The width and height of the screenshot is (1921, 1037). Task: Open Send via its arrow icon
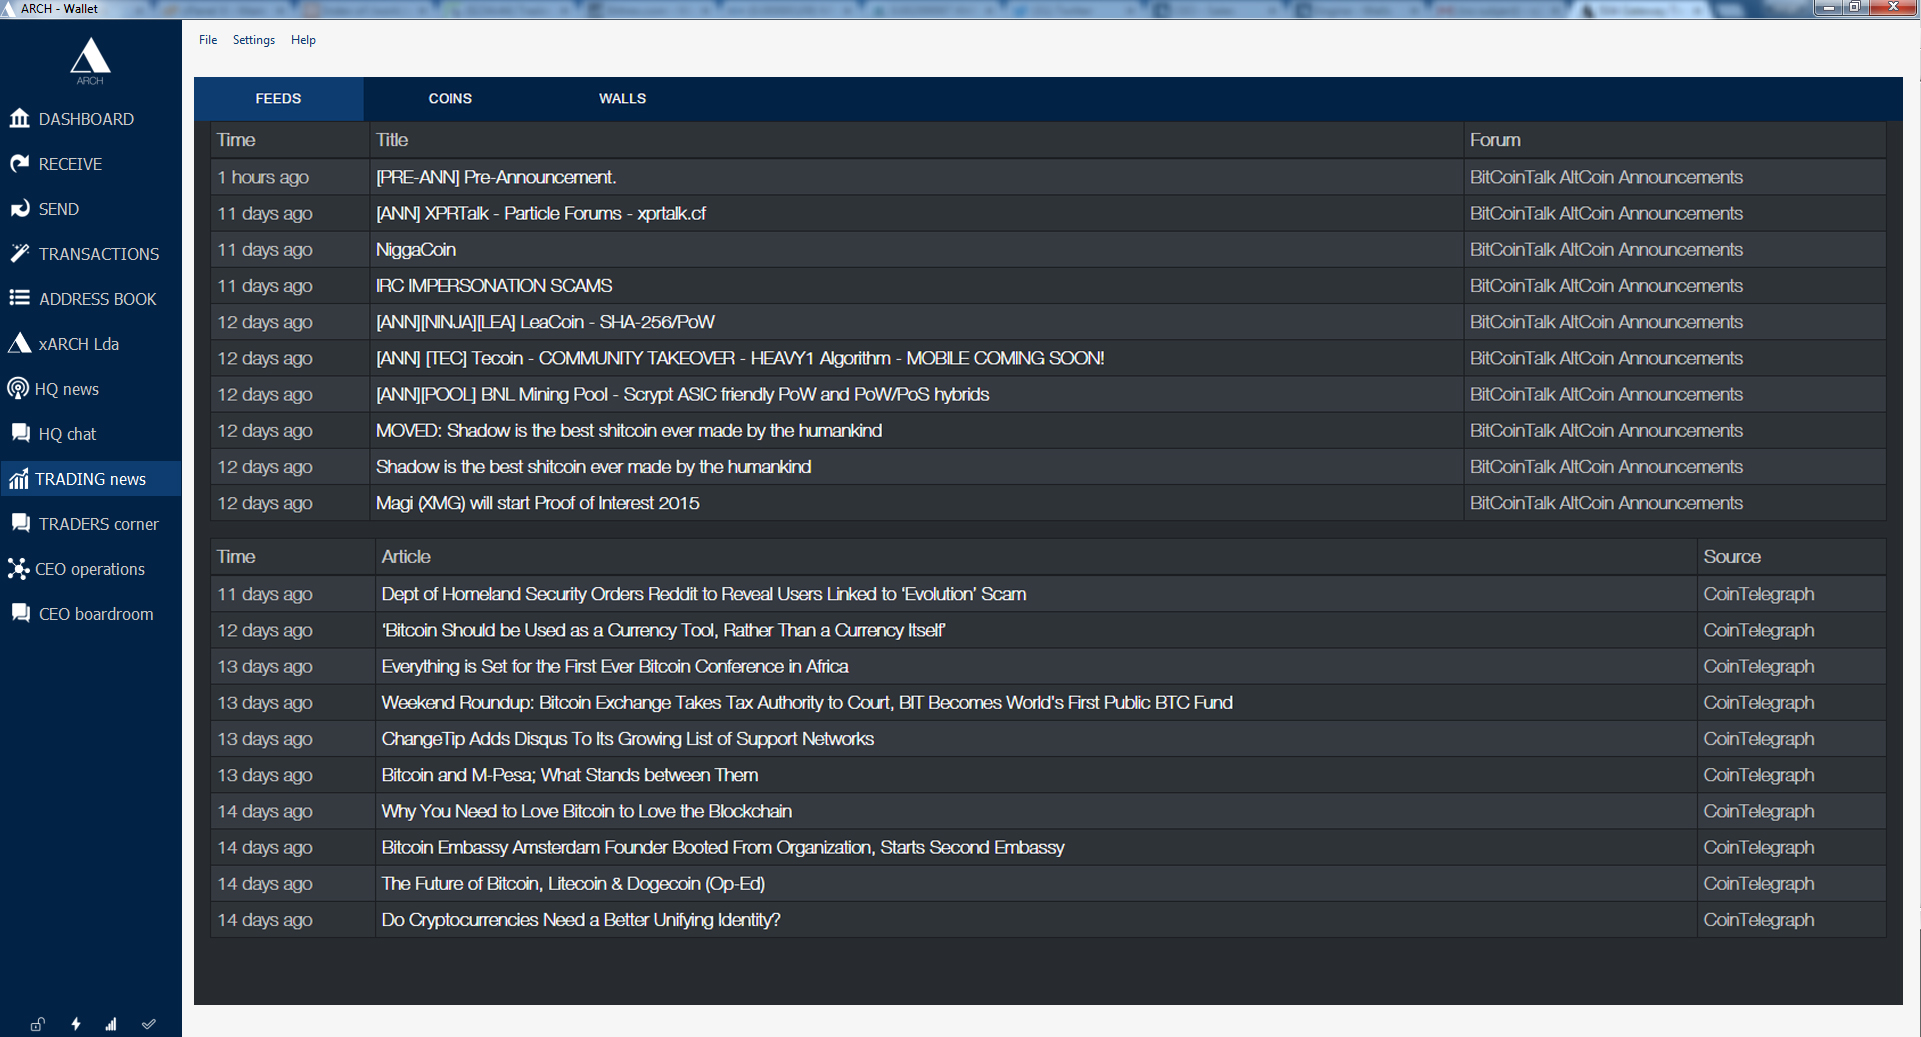click(x=19, y=208)
